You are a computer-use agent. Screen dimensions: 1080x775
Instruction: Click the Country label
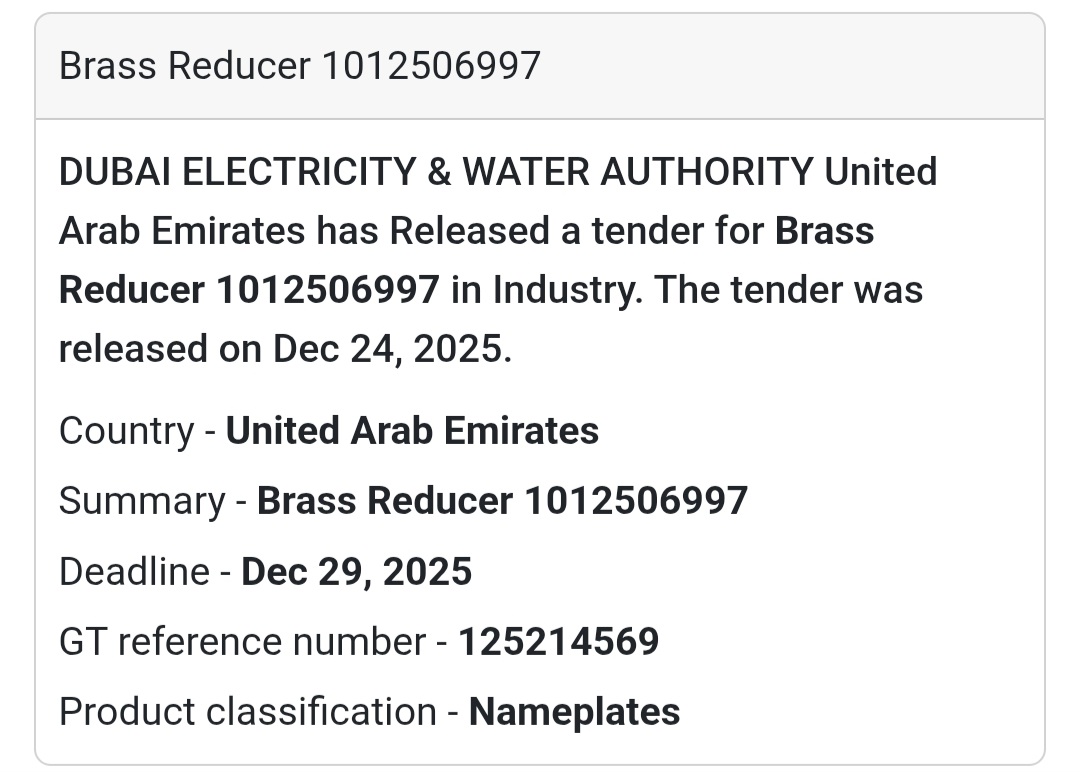point(126,431)
